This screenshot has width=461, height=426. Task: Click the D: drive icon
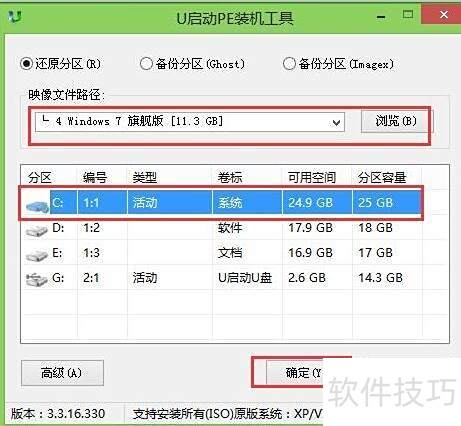click(37, 230)
